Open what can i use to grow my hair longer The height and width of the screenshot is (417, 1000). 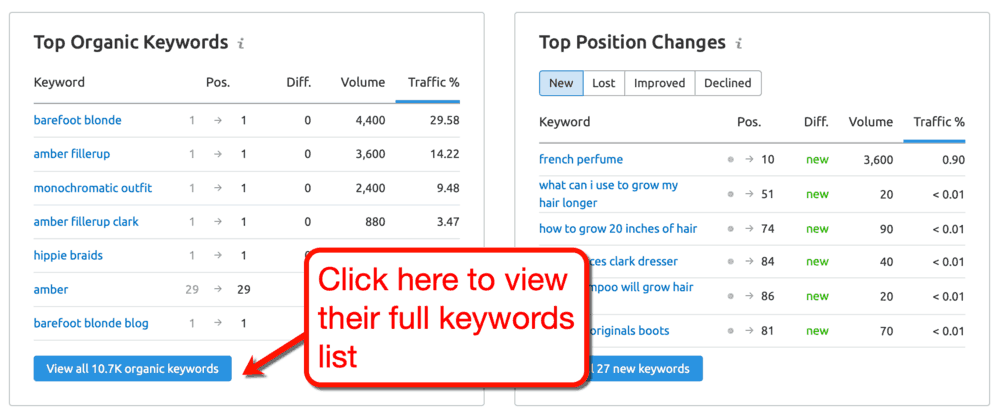point(608,194)
